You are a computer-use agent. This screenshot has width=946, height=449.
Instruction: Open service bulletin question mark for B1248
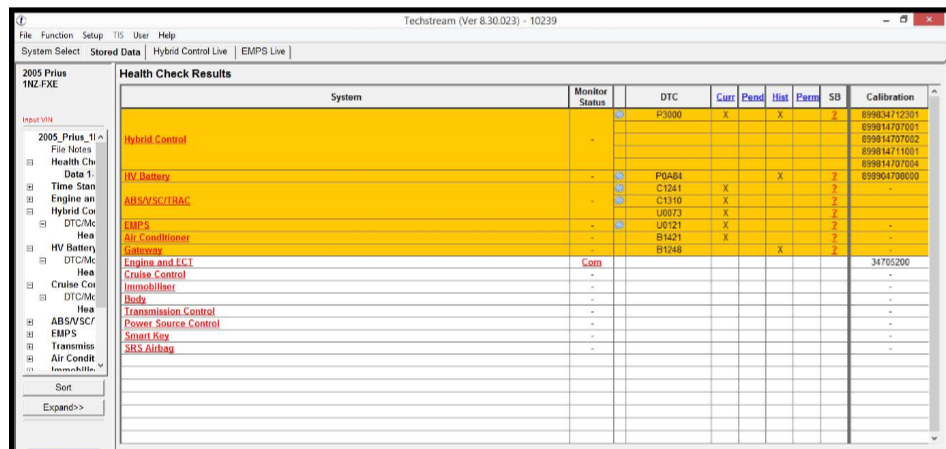click(x=834, y=250)
